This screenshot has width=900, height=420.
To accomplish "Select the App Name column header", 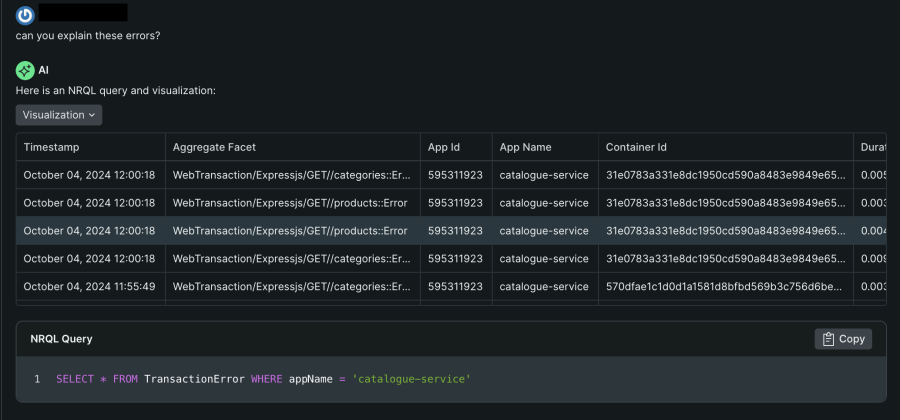I will click(525, 147).
